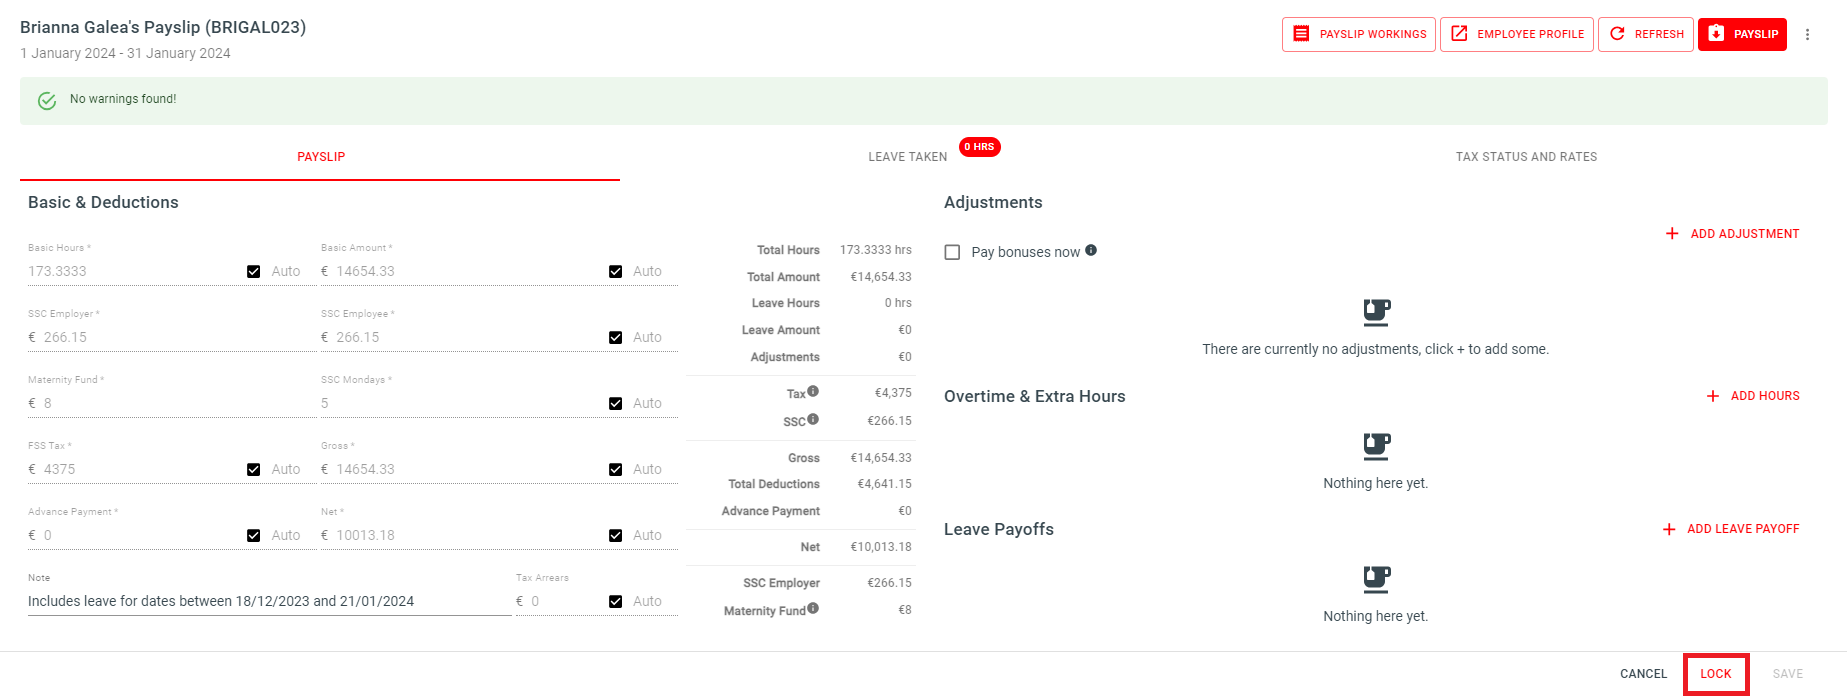Toggle Auto checkbox for SSC Employee
Viewport: 1847px width, 696px height.
(616, 338)
